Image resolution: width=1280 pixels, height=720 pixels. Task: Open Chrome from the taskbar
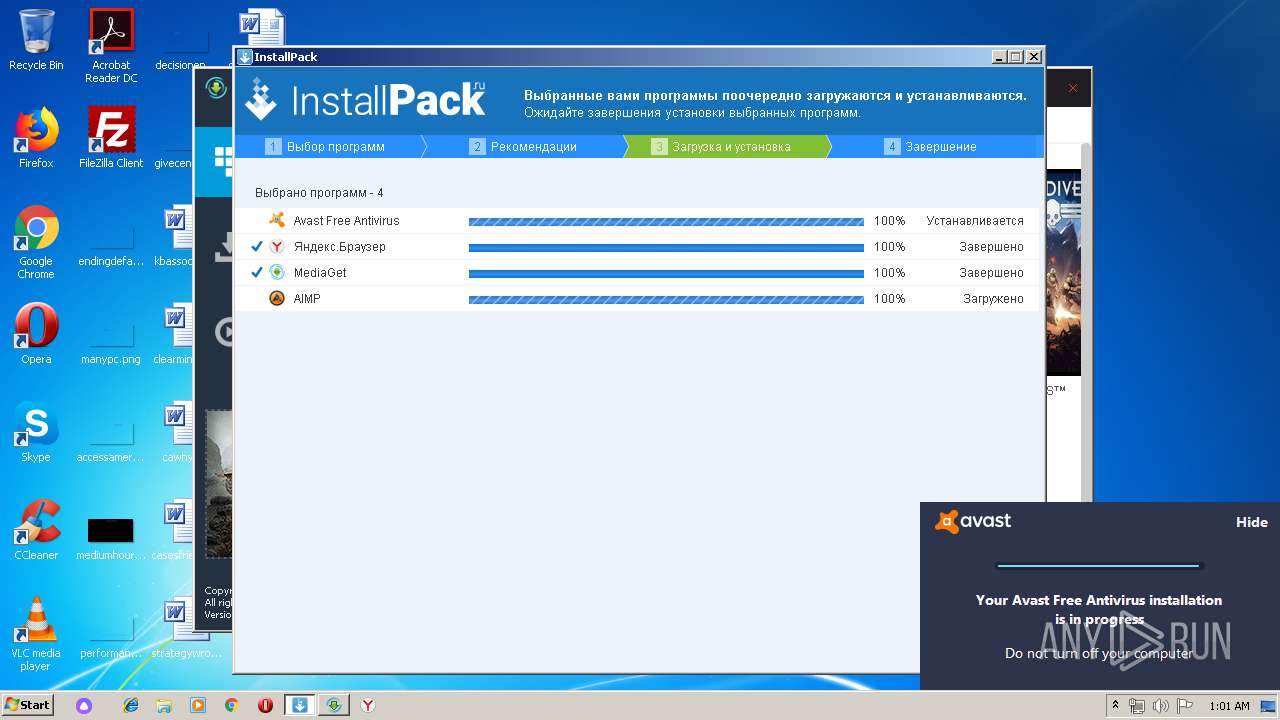tap(232, 705)
